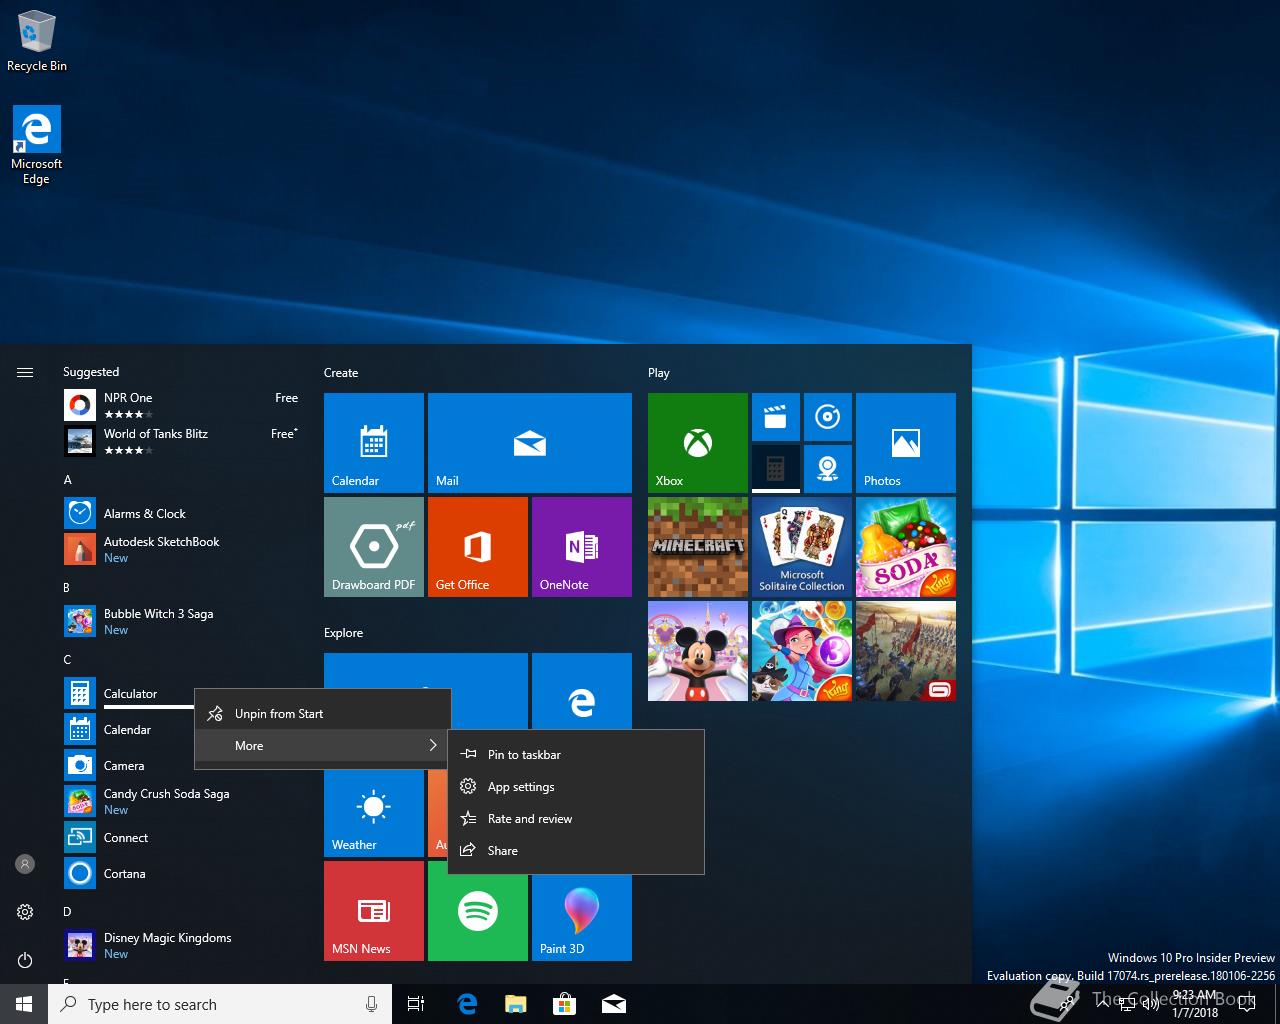Open the OneNote tile
The height and width of the screenshot is (1024, 1280).
click(x=582, y=547)
